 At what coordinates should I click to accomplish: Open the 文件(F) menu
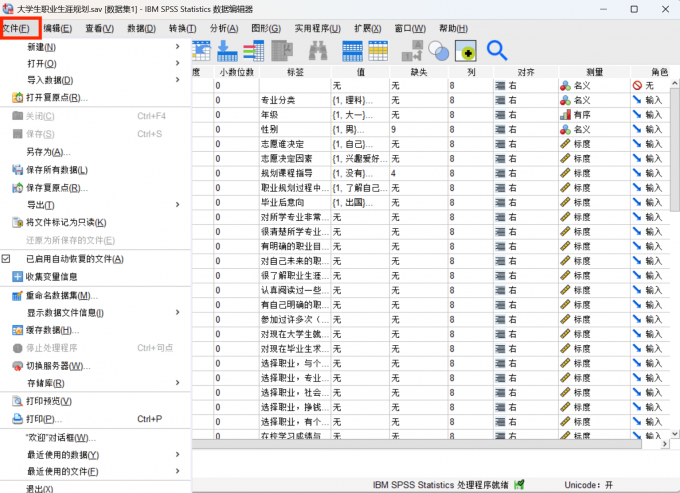coord(16,29)
